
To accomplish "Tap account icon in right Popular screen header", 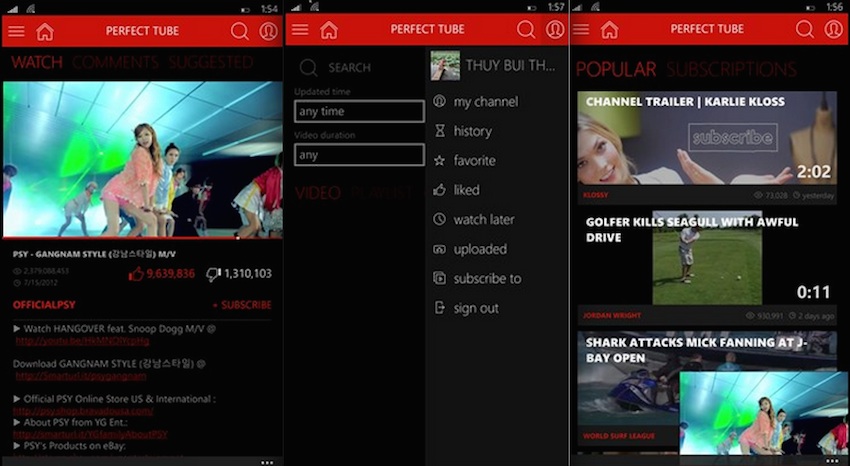I will click(834, 29).
